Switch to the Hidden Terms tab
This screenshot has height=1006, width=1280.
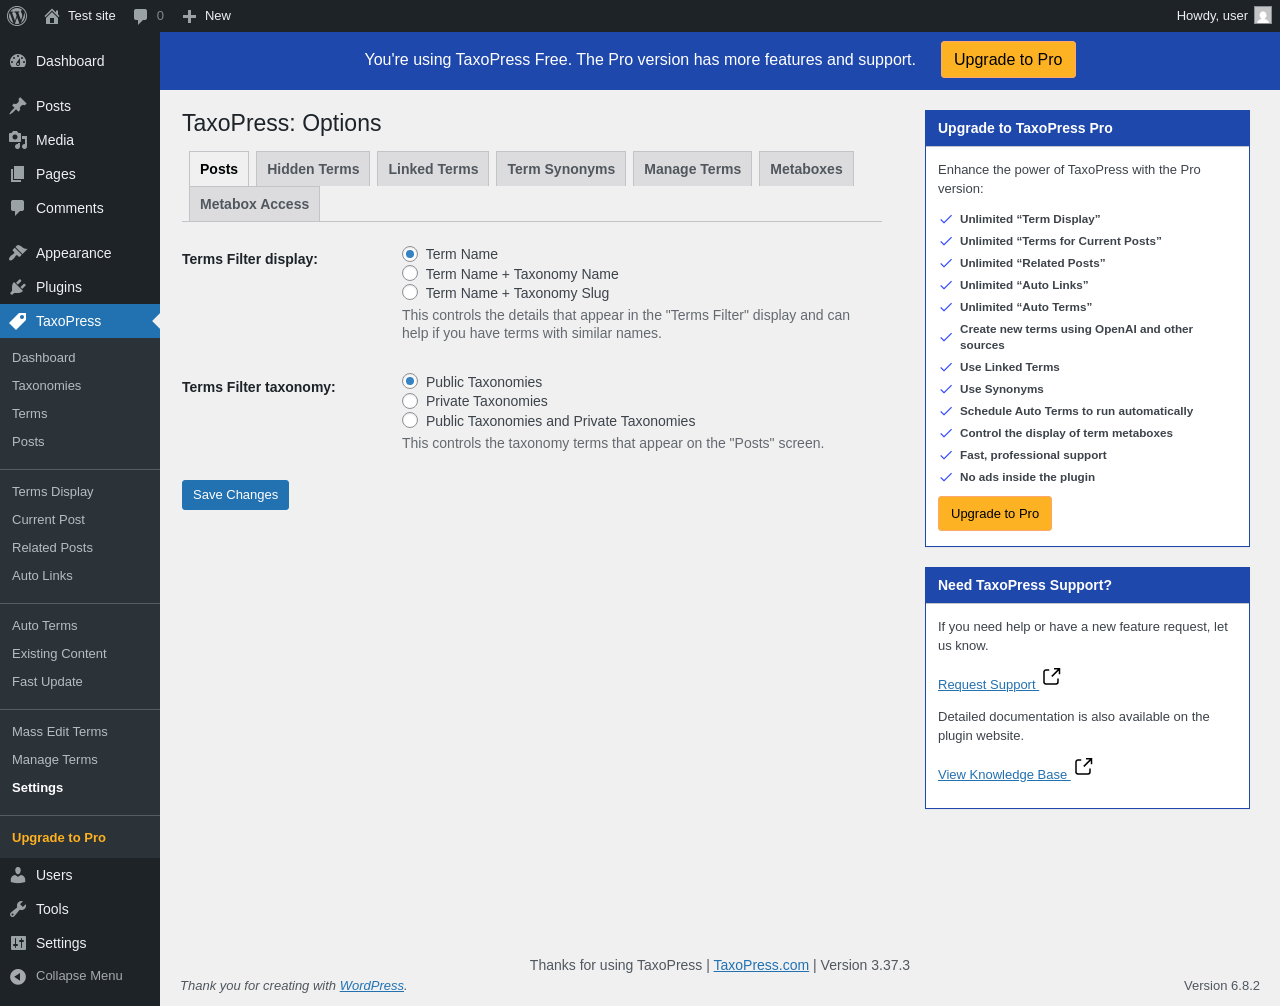point(313,169)
